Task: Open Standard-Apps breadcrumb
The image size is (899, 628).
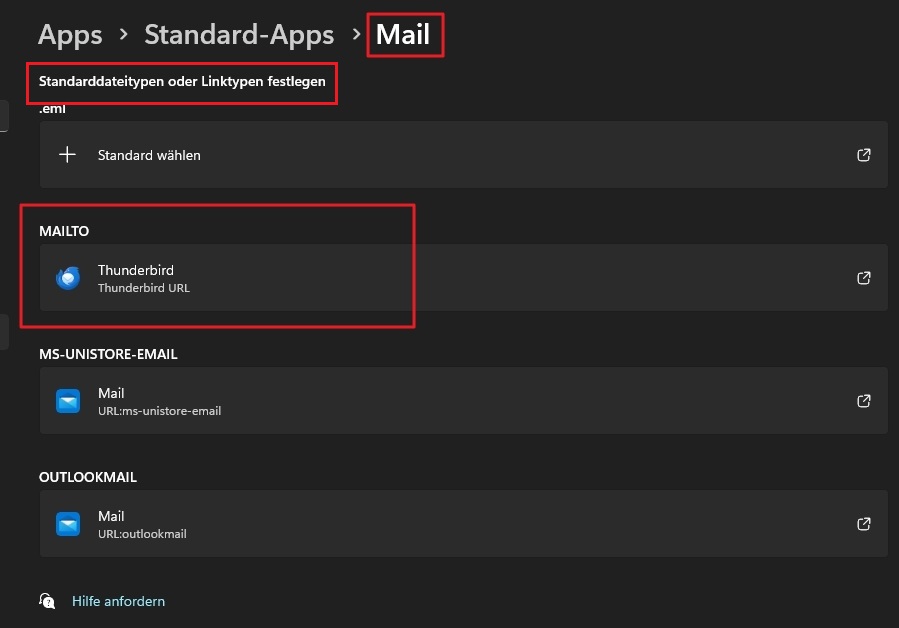Action: point(239,34)
